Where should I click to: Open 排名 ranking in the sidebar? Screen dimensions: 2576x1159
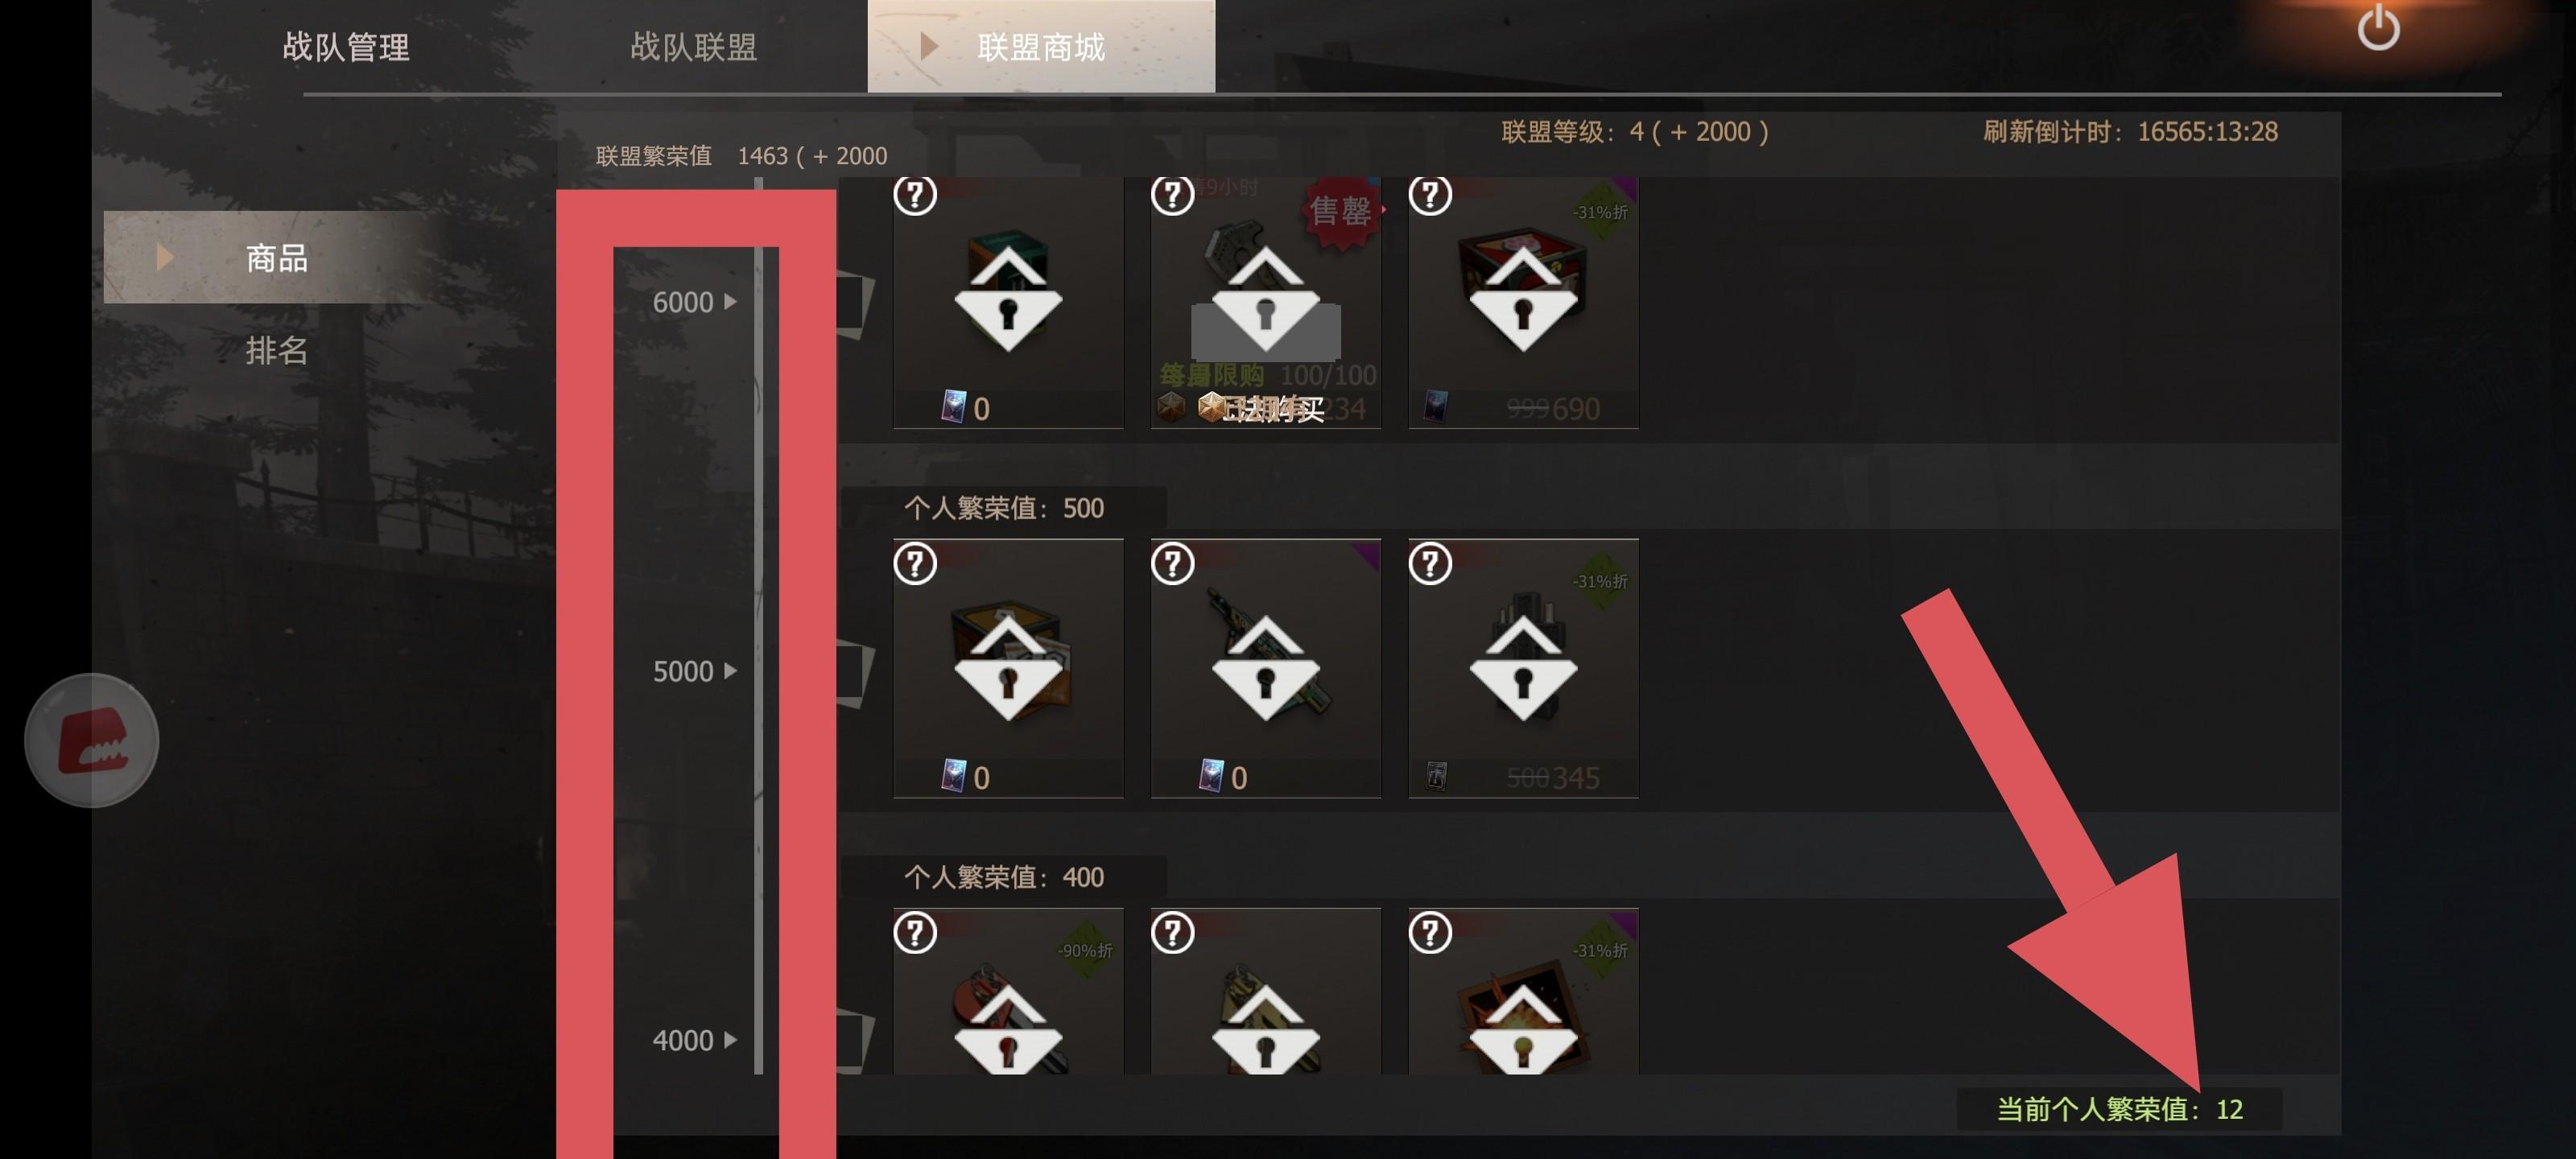[276, 350]
